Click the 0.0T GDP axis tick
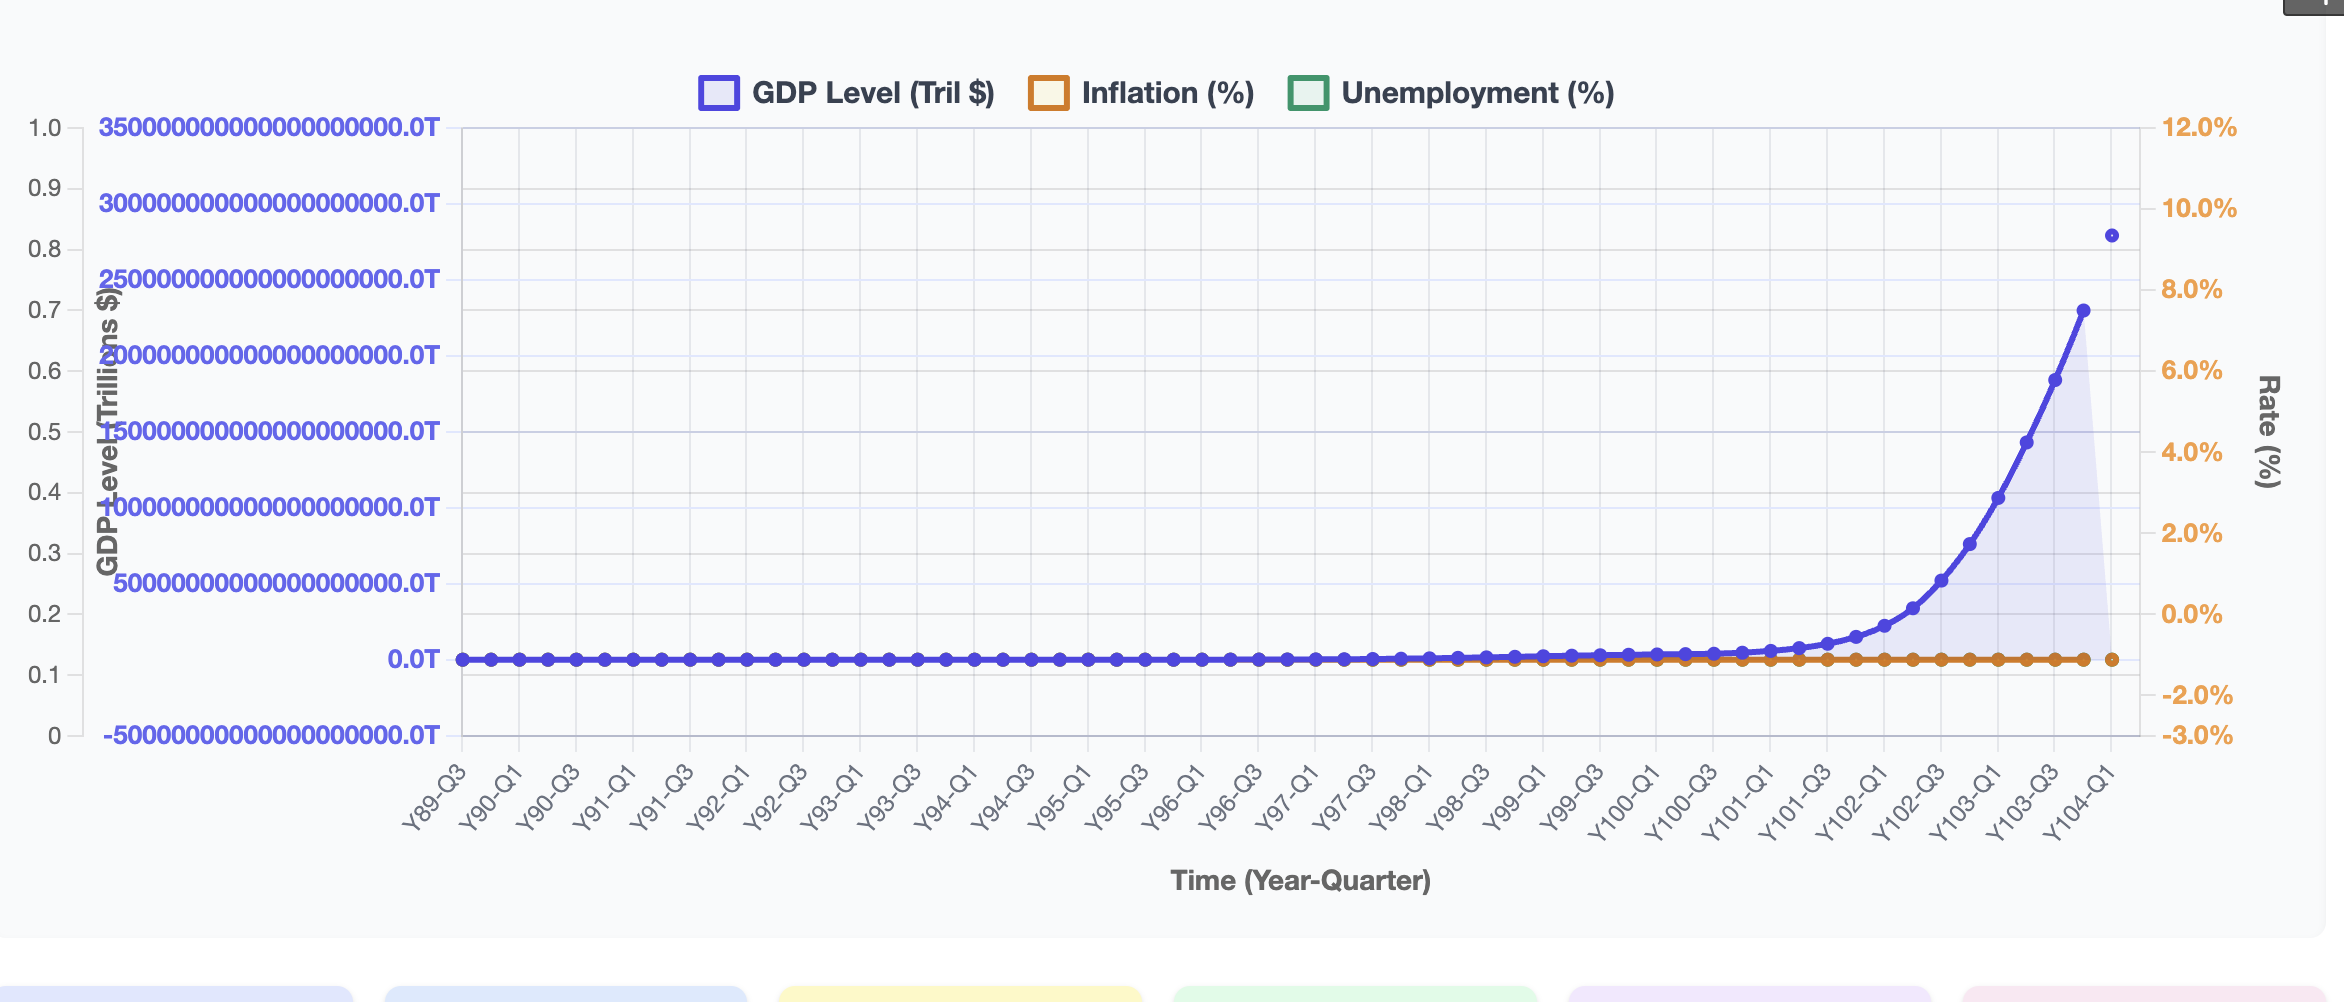Viewport: 2344px width, 1002px height. click(414, 660)
